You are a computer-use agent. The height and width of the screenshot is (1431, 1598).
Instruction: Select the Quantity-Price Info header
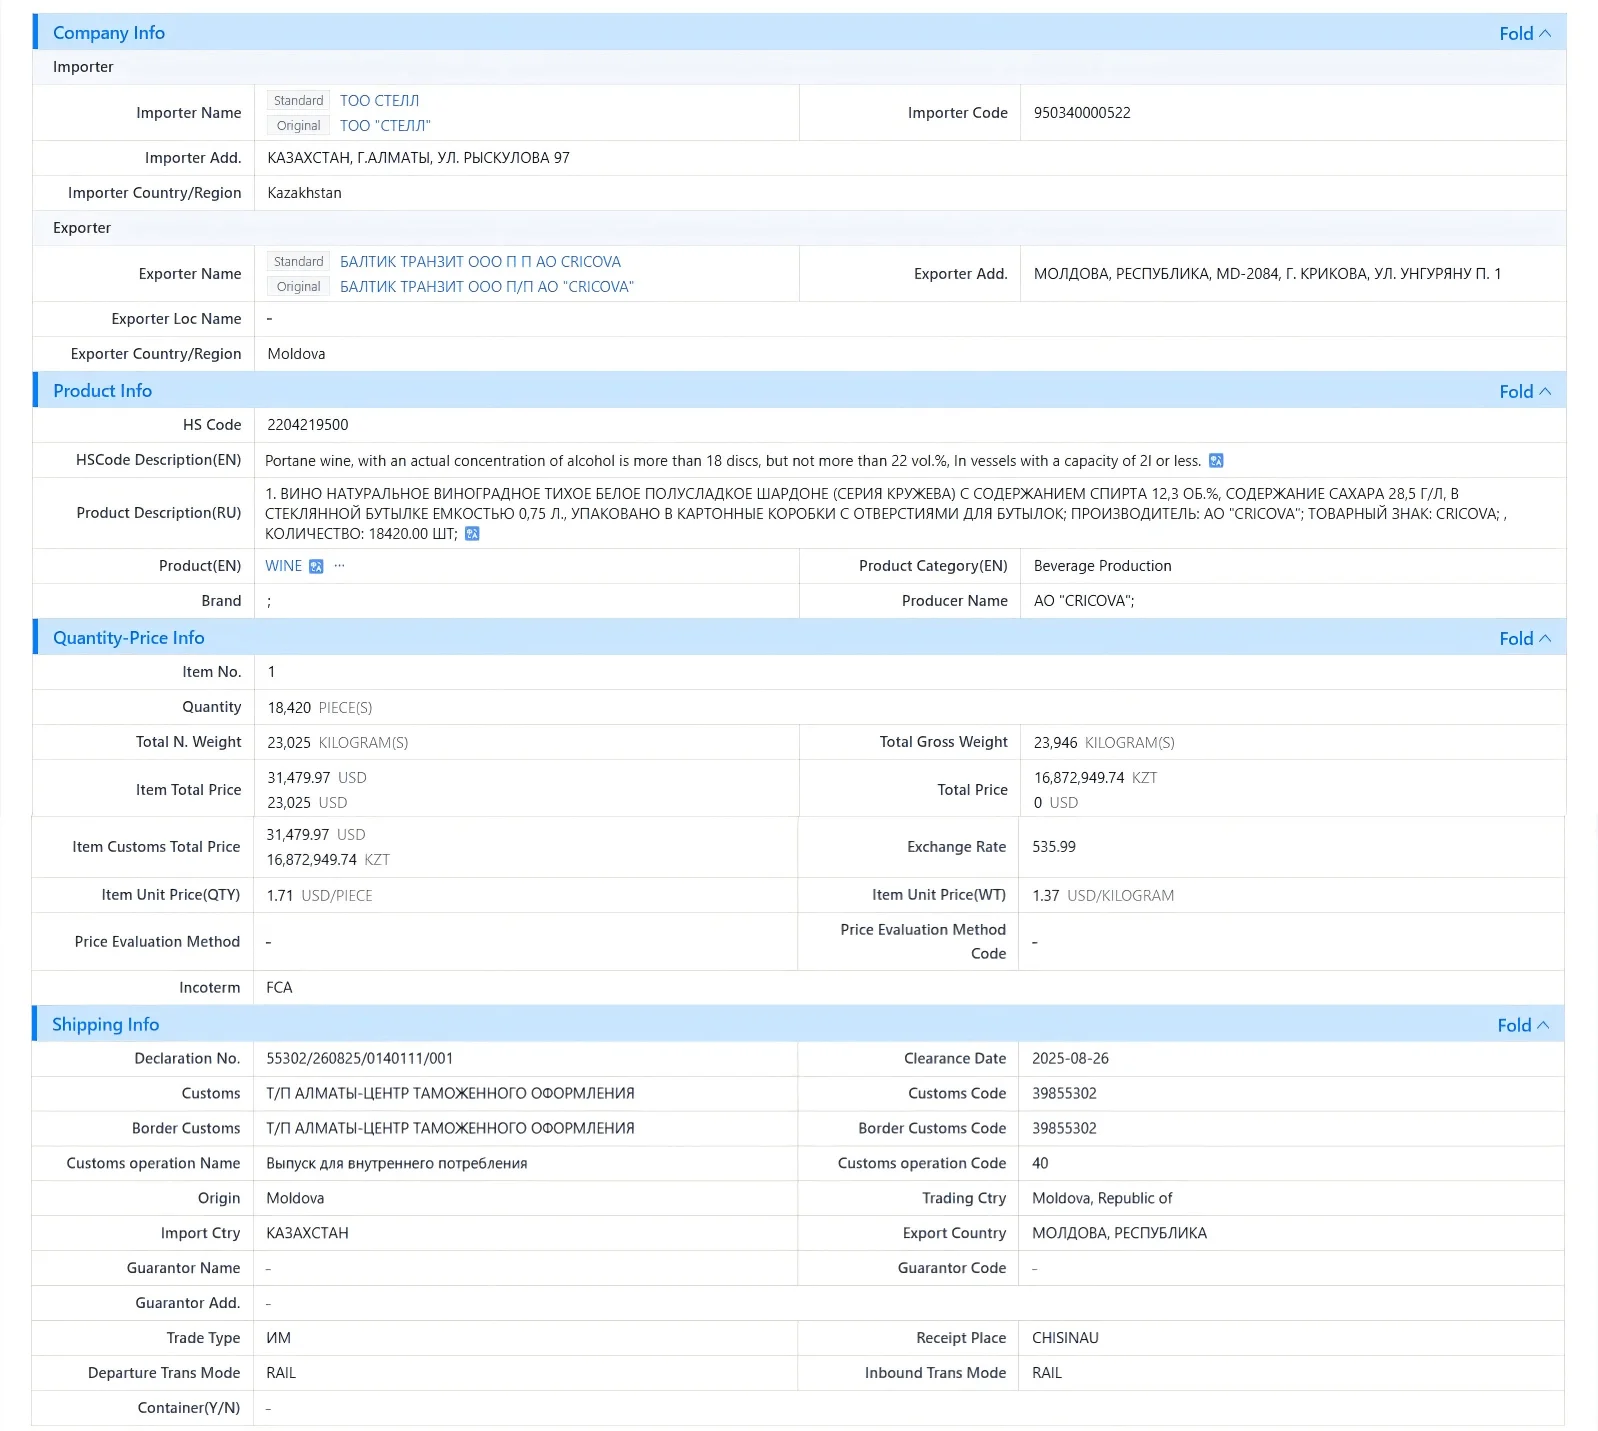[128, 638]
